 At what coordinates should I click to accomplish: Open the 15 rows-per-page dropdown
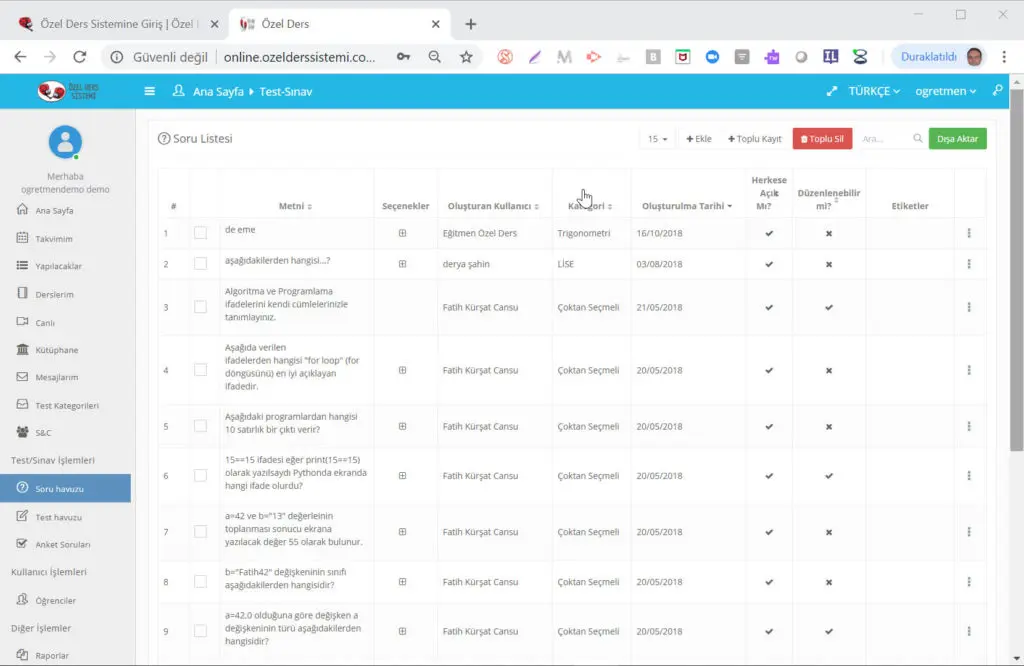click(x=657, y=139)
